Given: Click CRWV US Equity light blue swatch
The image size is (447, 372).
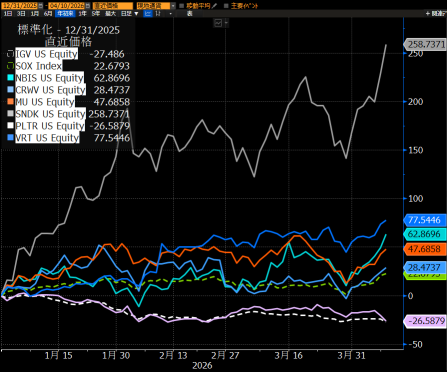Looking at the screenshot, I should pos(11,90).
